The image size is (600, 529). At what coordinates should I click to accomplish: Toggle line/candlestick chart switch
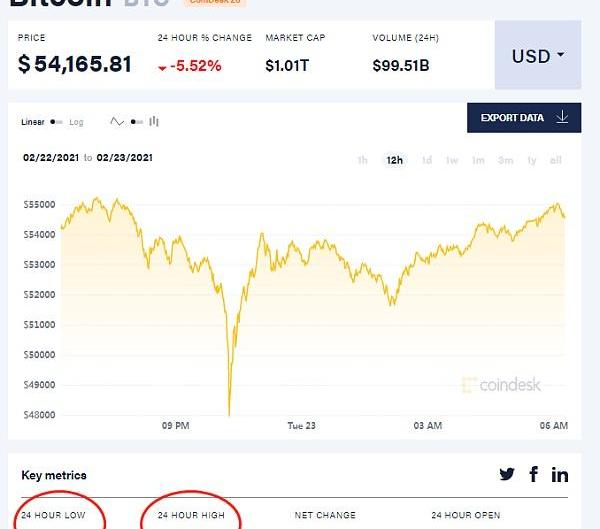pos(136,122)
